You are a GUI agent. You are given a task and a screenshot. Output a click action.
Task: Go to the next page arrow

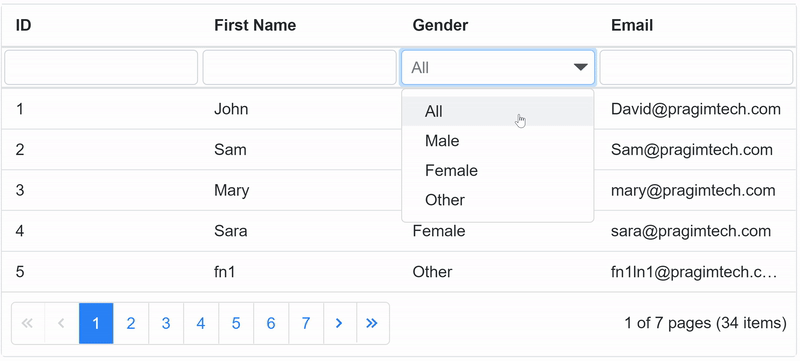(x=340, y=323)
